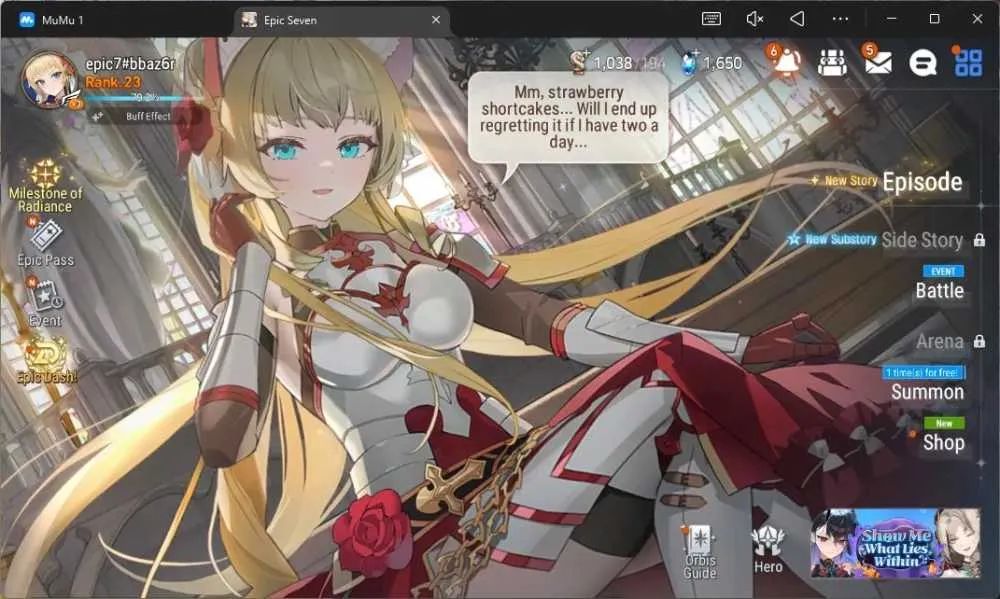
Task: Expand the MuMu three-dots menu
Action: (840, 19)
